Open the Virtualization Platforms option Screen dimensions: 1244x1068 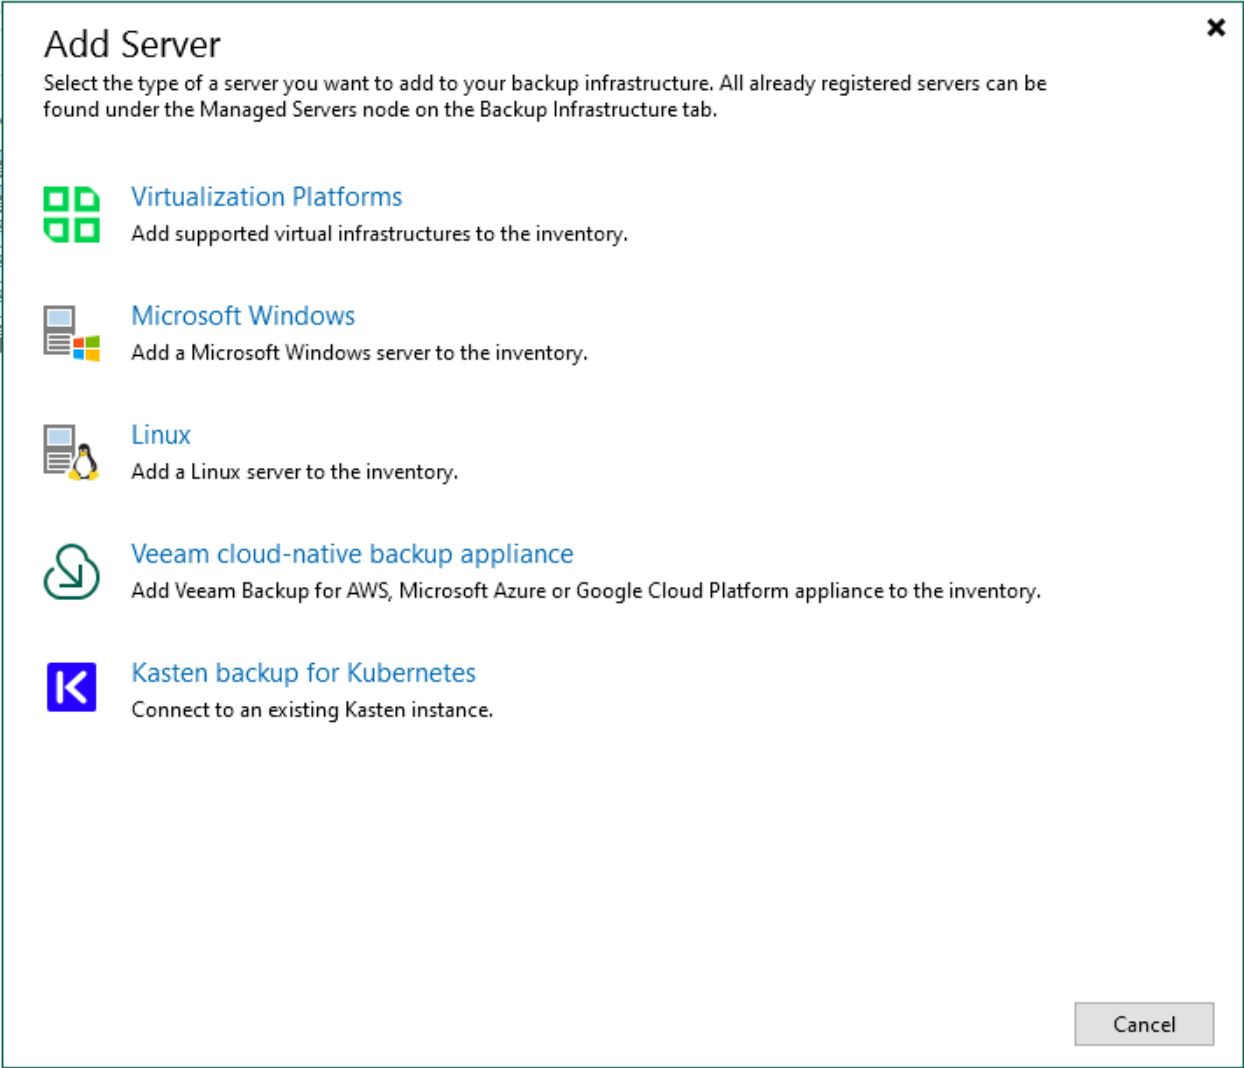pos(266,197)
